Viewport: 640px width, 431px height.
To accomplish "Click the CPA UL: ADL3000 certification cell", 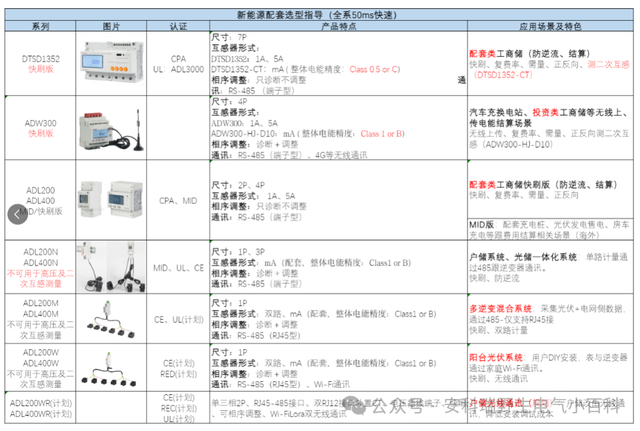I will (178, 64).
